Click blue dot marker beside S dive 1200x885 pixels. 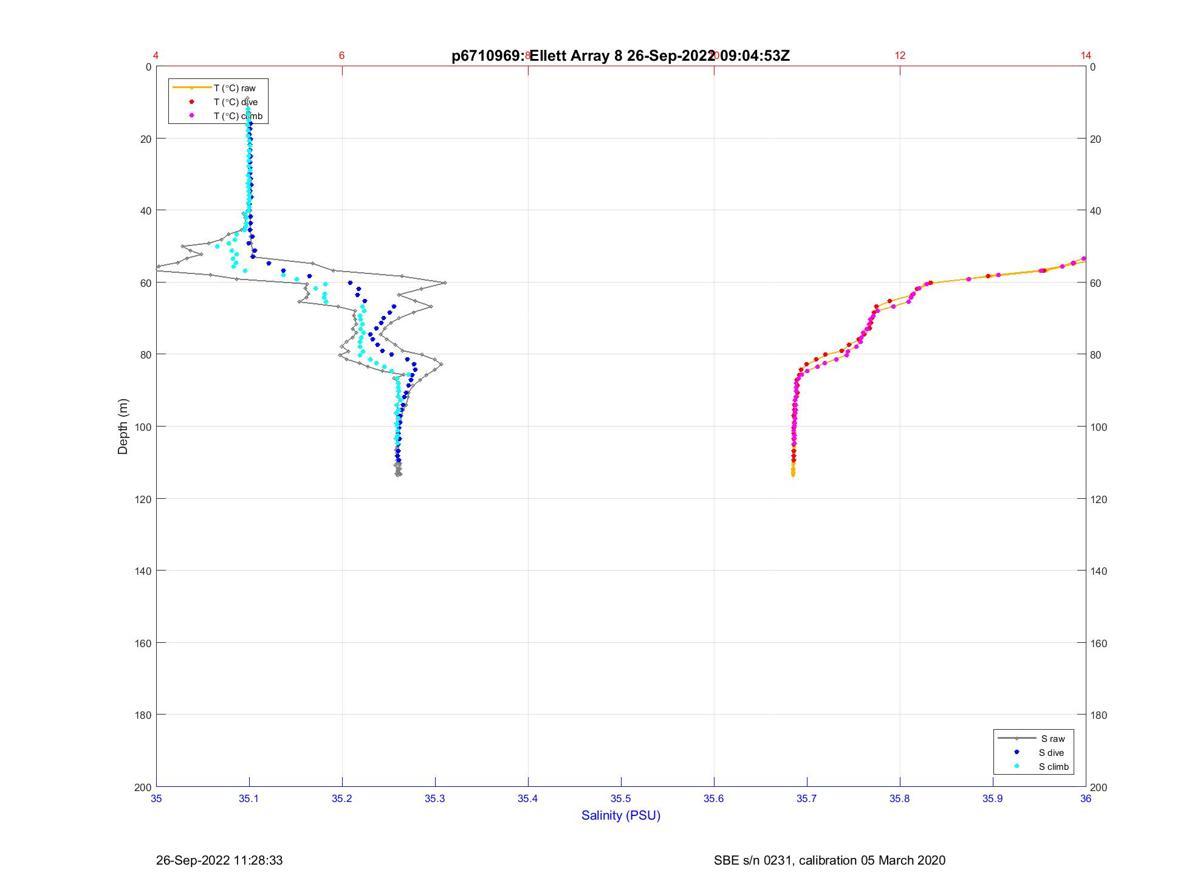(1017, 752)
